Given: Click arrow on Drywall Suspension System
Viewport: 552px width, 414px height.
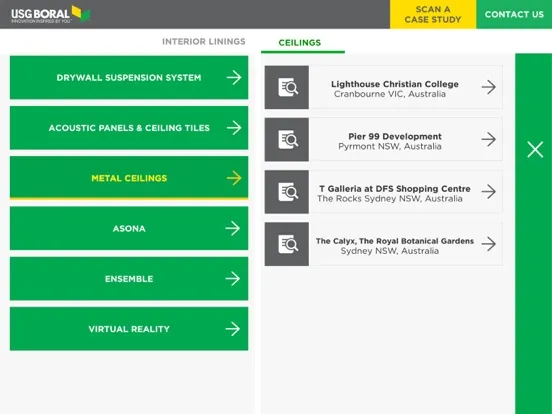Looking at the screenshot, I should pos(234,77).
